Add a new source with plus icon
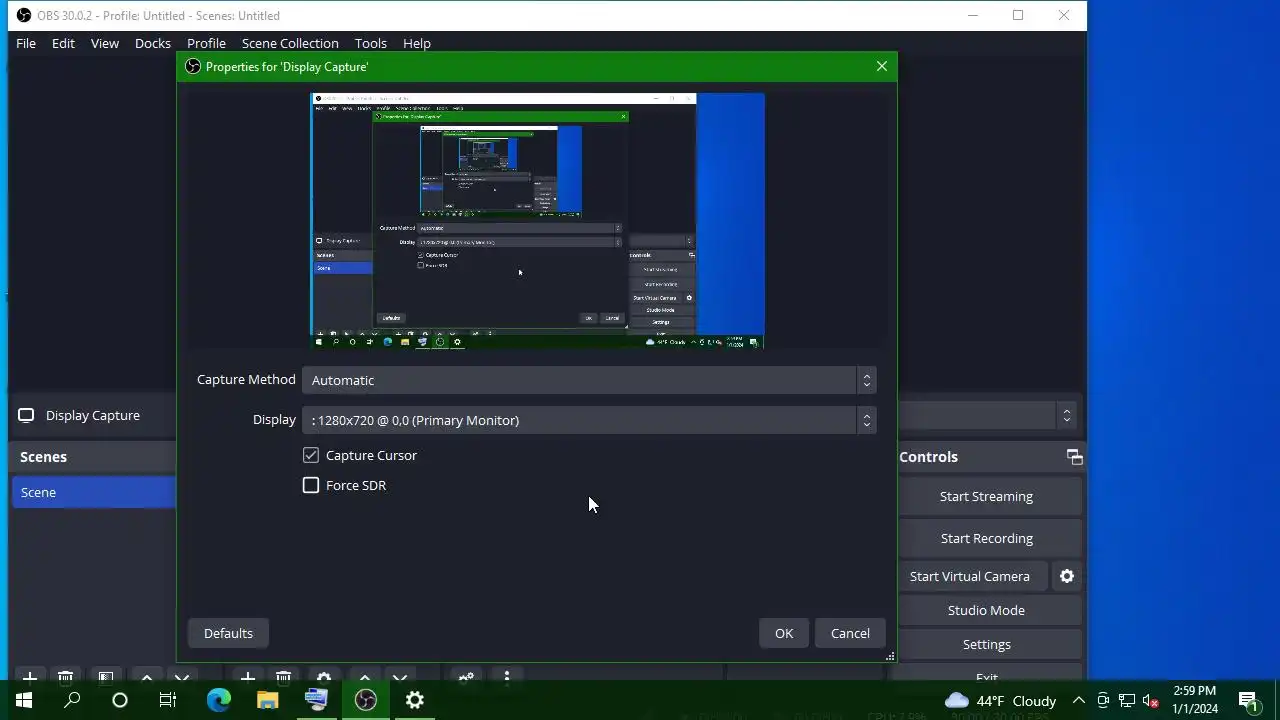 [247, 677]
